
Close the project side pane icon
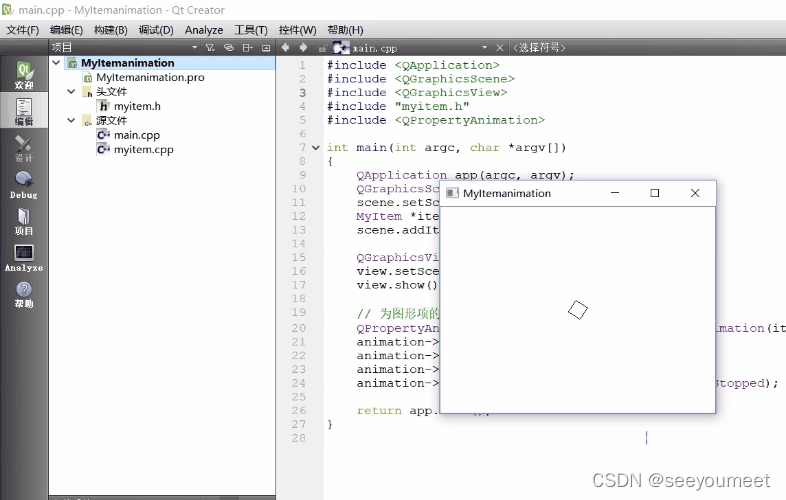[x=266, y=48]
